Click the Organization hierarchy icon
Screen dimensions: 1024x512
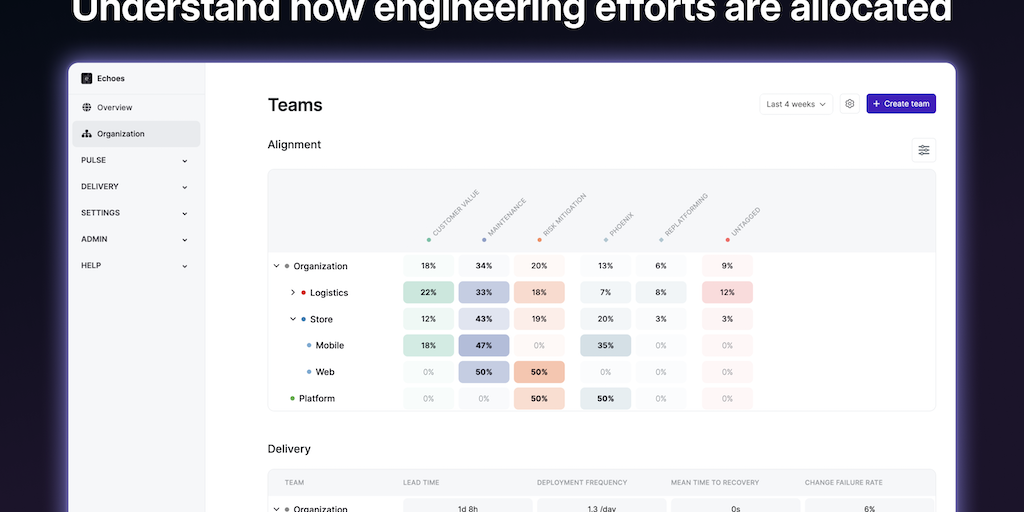pyautogui.click(x=87, y=134)
